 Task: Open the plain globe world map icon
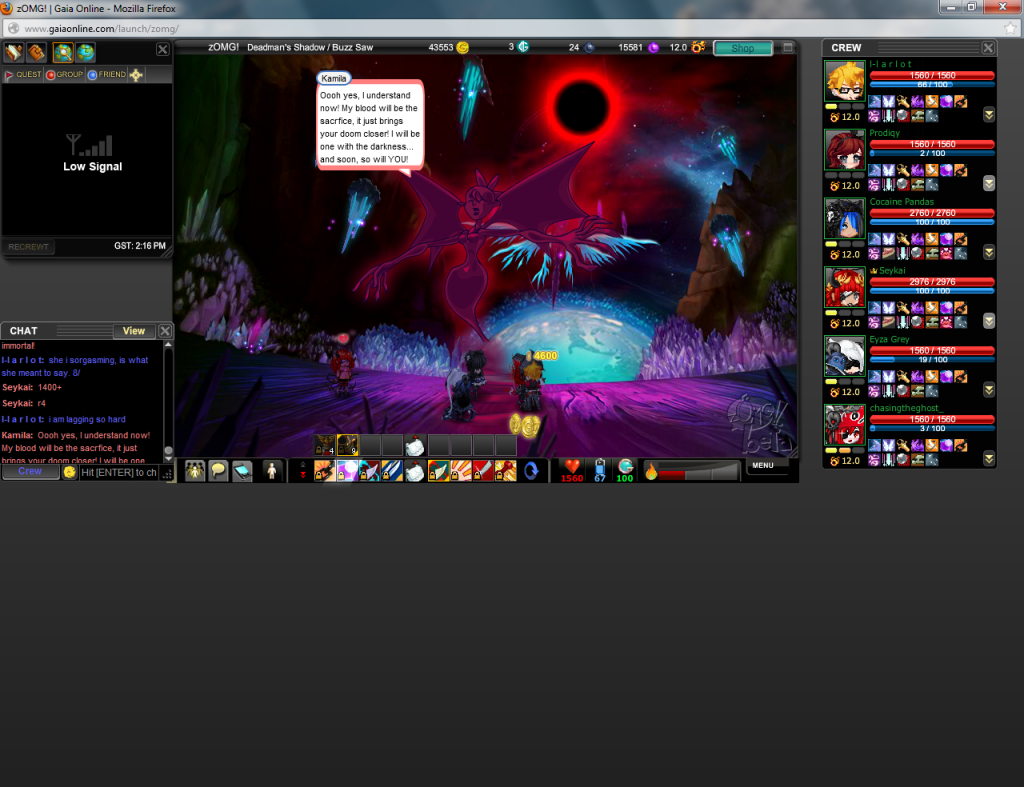point(86,52)
